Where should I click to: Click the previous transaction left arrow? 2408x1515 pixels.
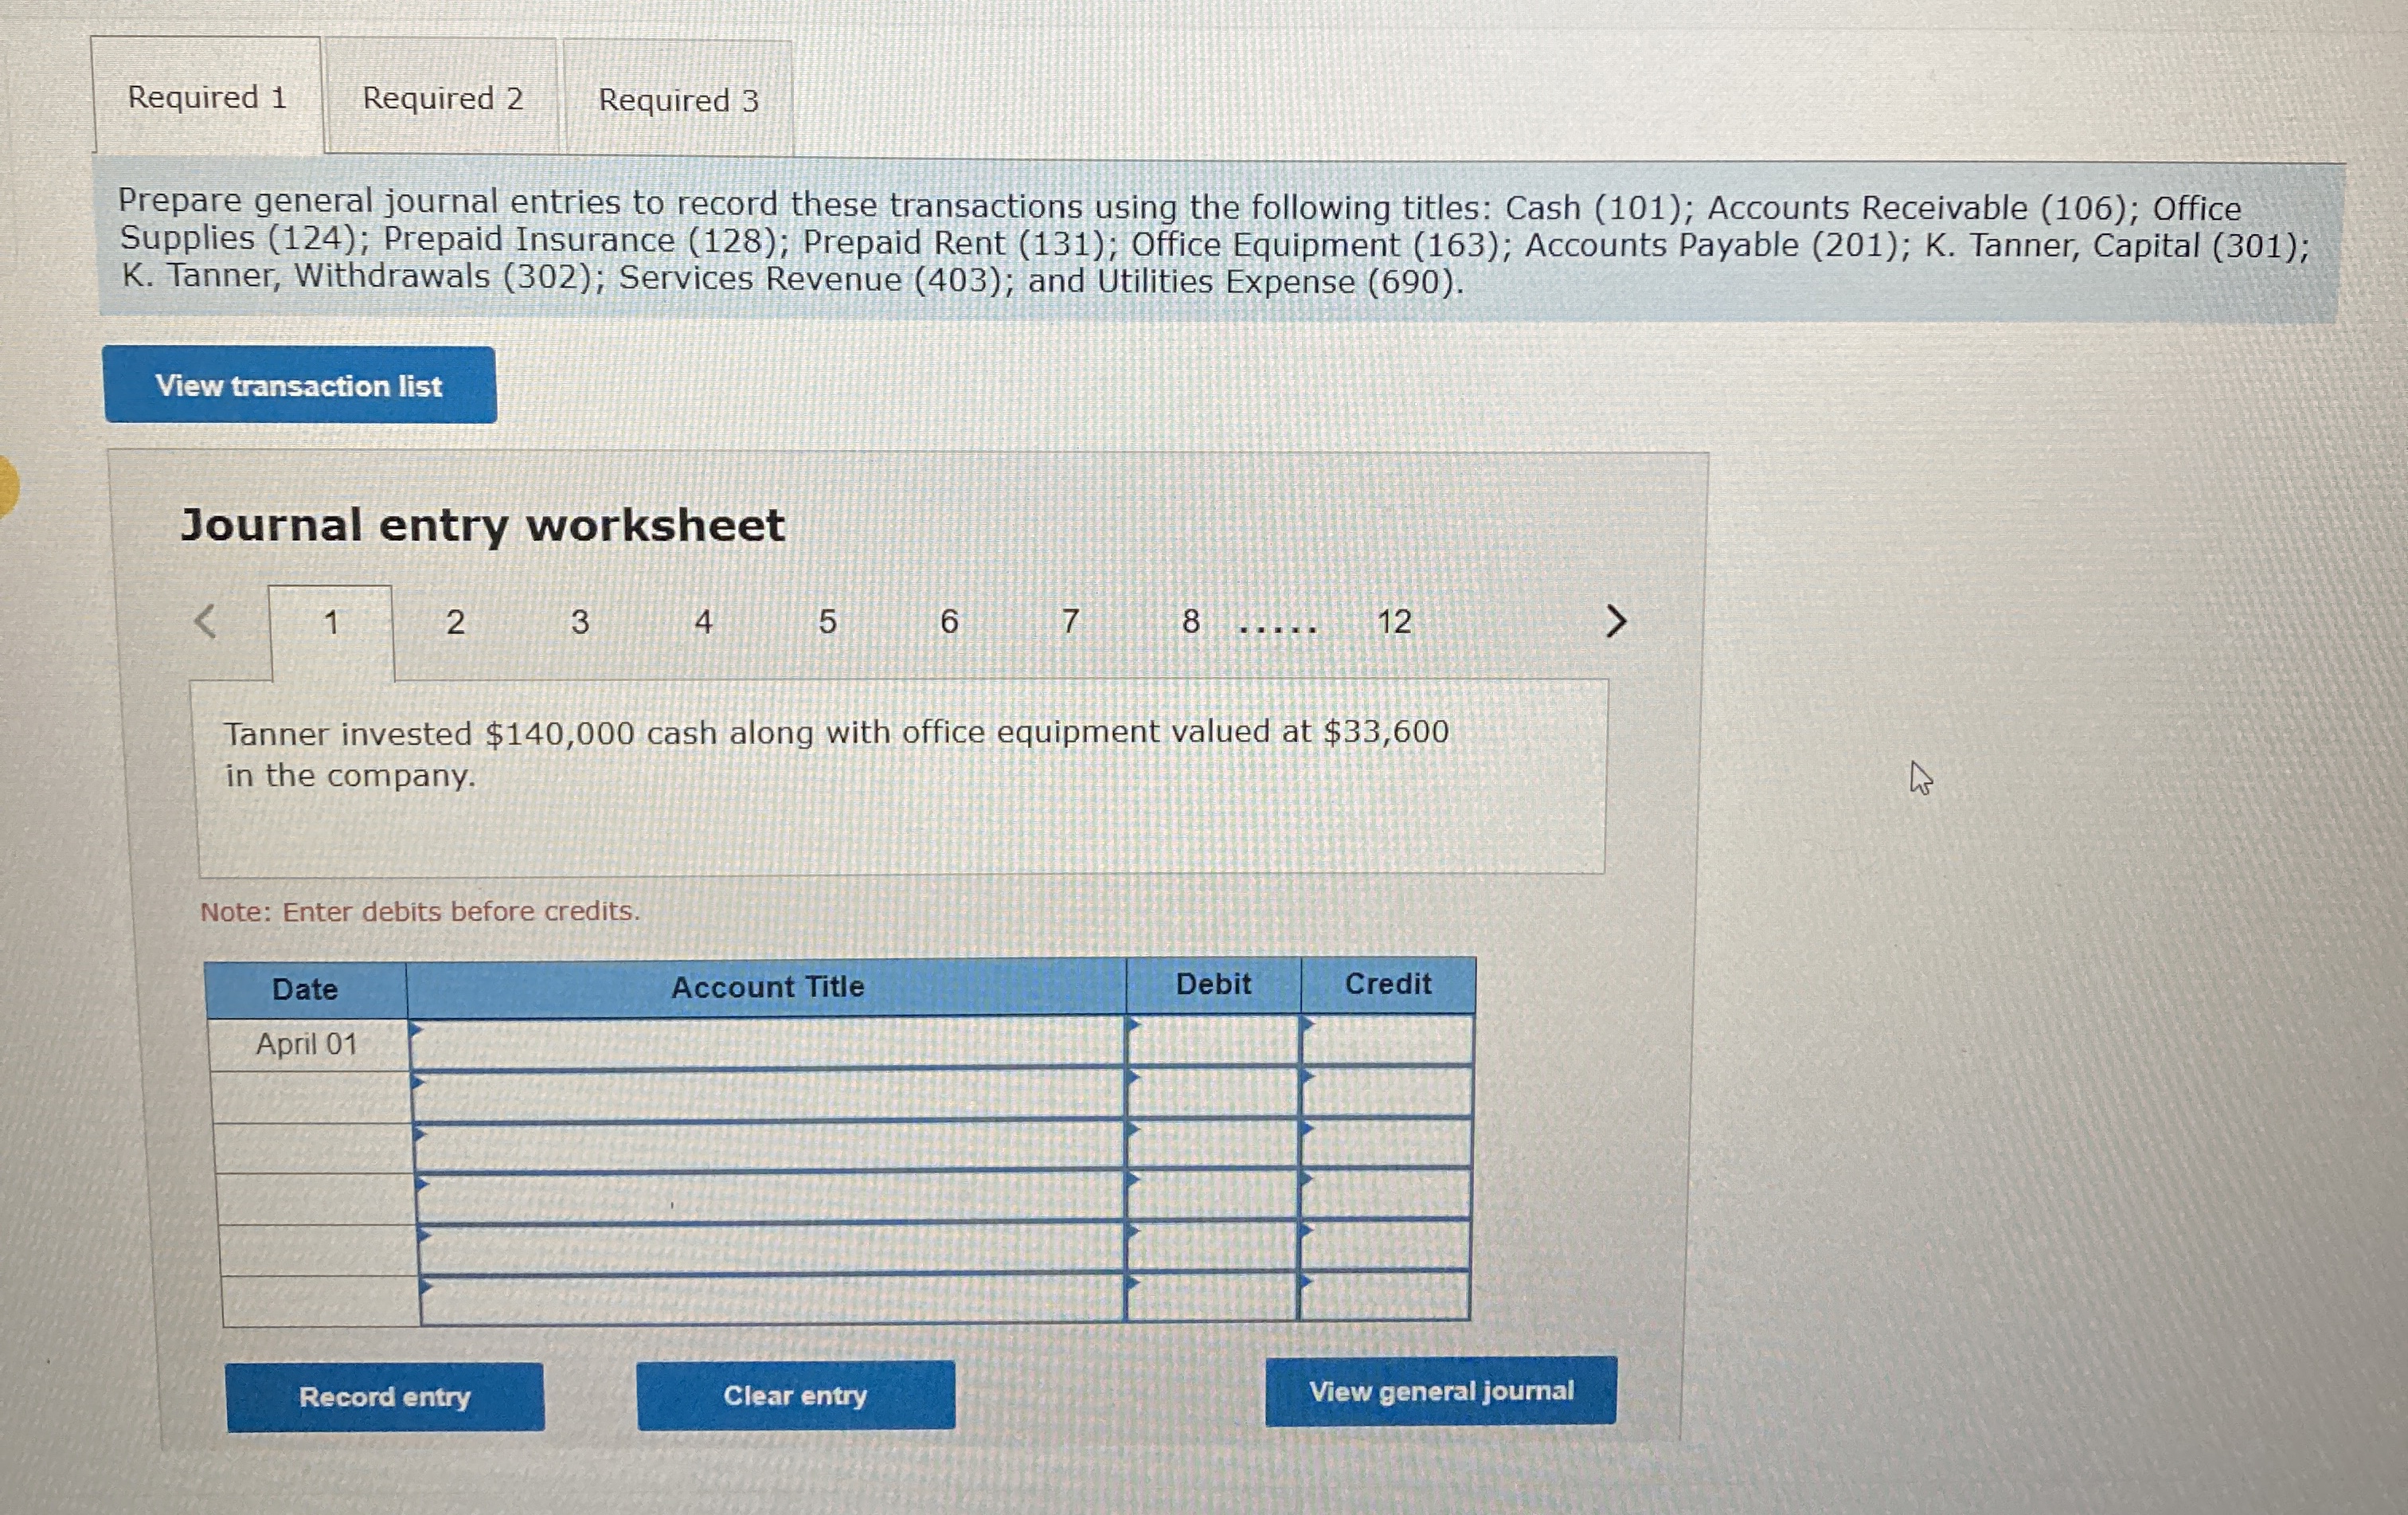click(205, 621)
